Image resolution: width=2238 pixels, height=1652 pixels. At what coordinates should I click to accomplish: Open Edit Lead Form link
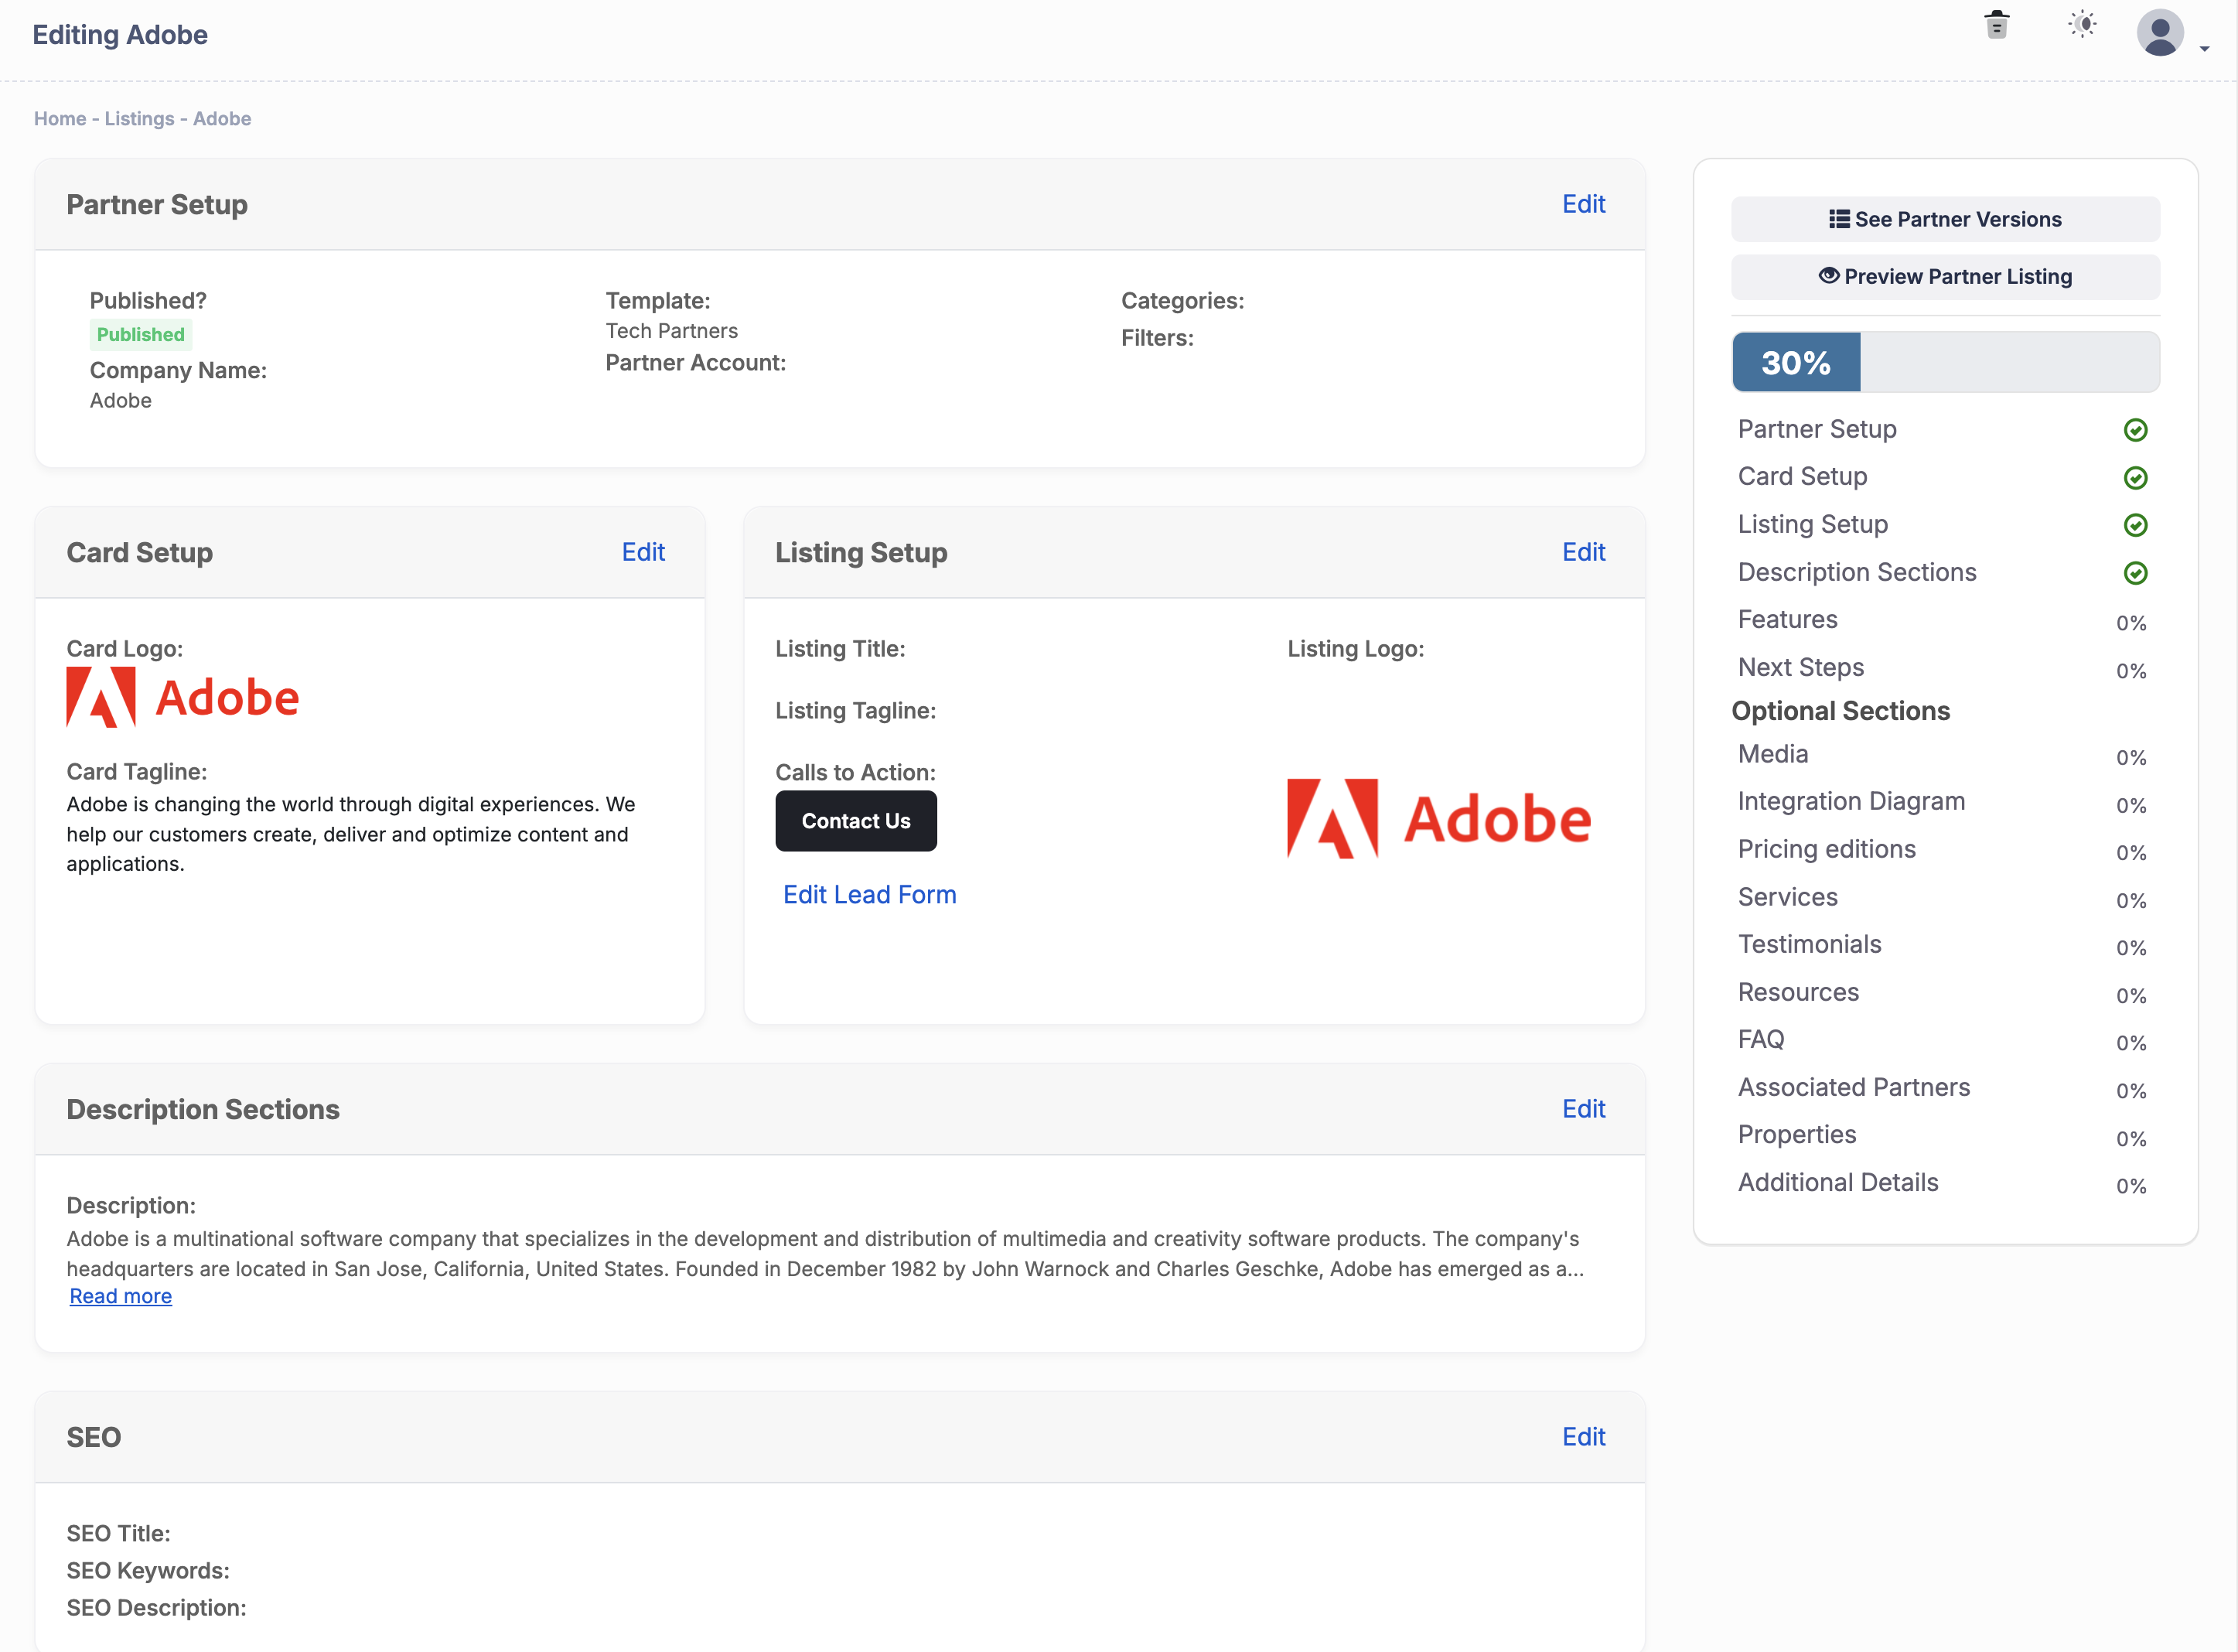coord(870,895)
